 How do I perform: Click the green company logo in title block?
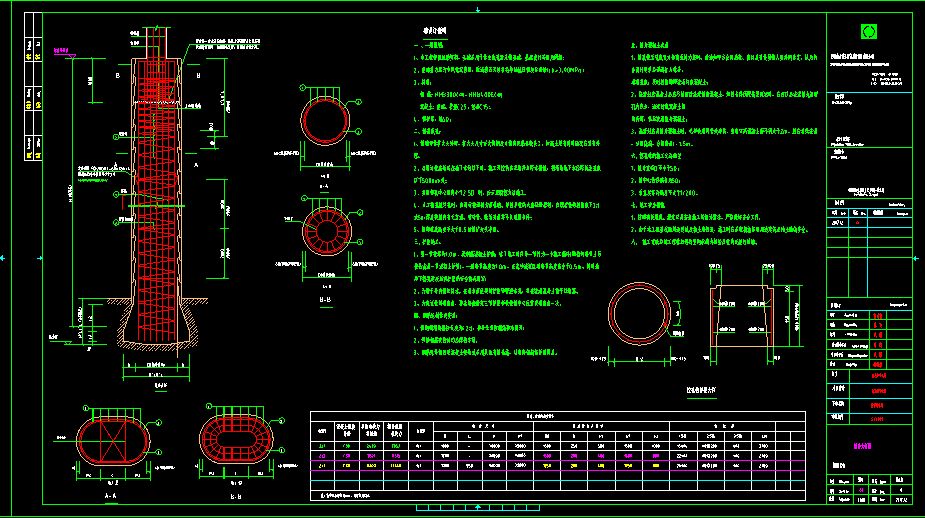pyautogui.click(x=868, y=32)
